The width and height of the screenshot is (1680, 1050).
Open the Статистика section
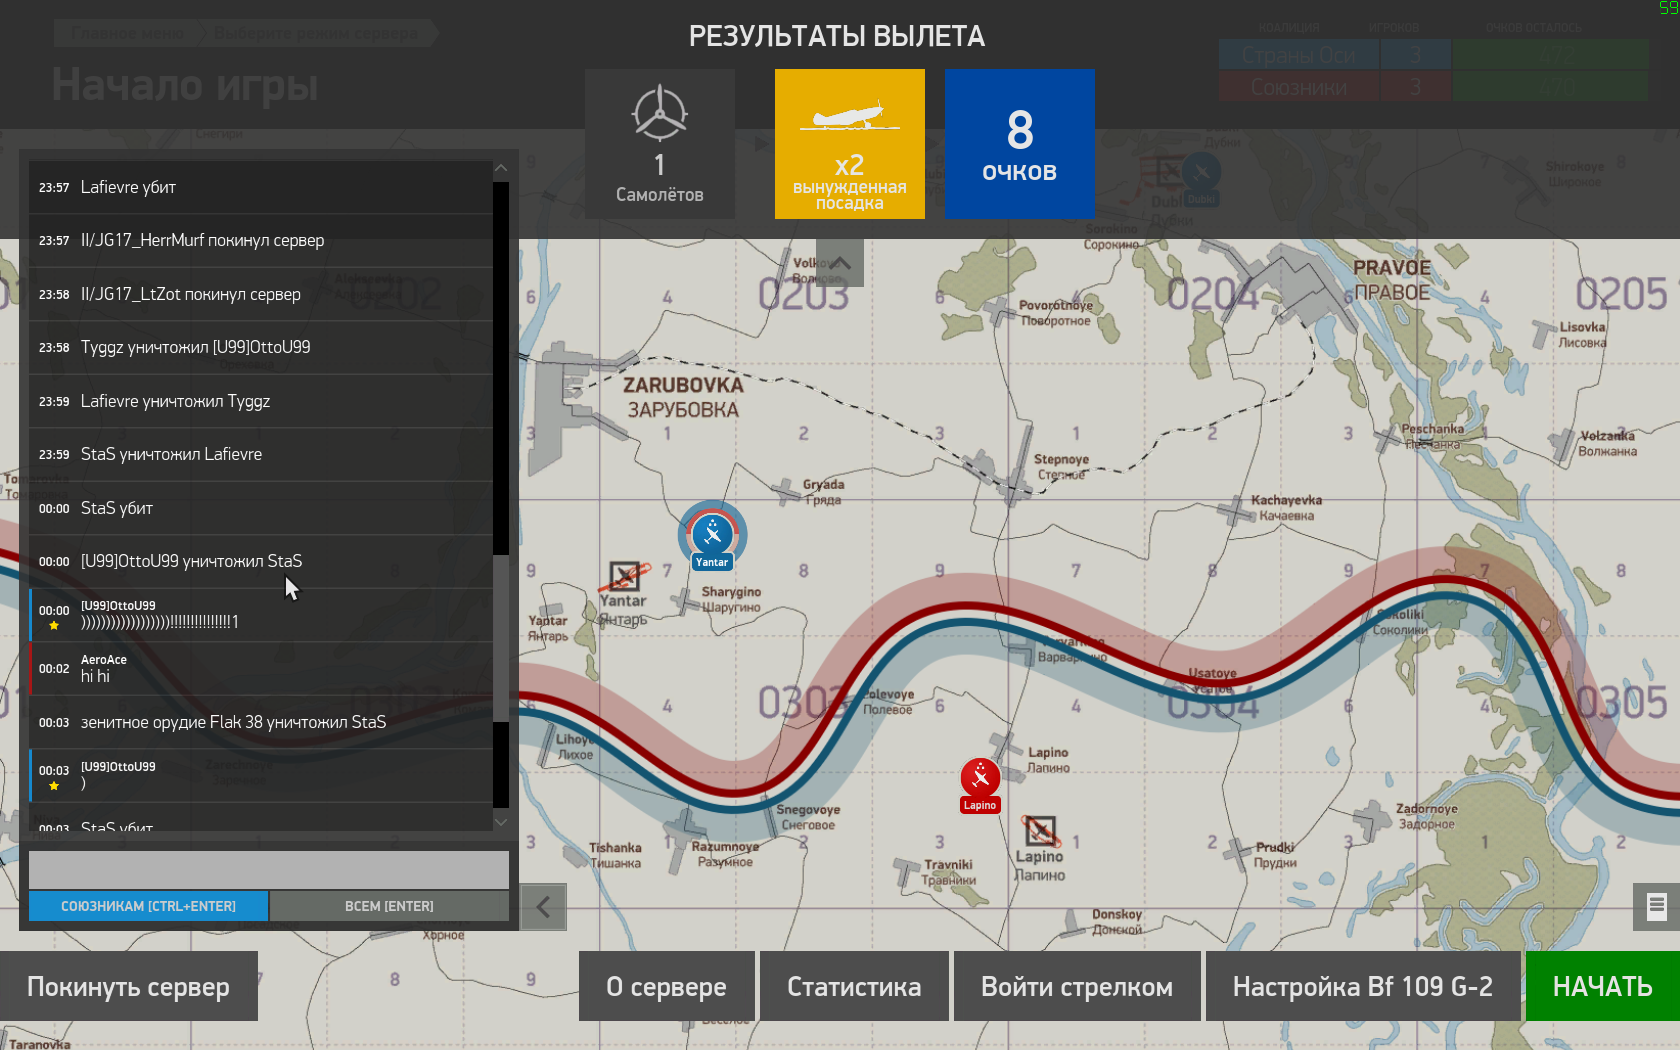[x=854, y=986]
